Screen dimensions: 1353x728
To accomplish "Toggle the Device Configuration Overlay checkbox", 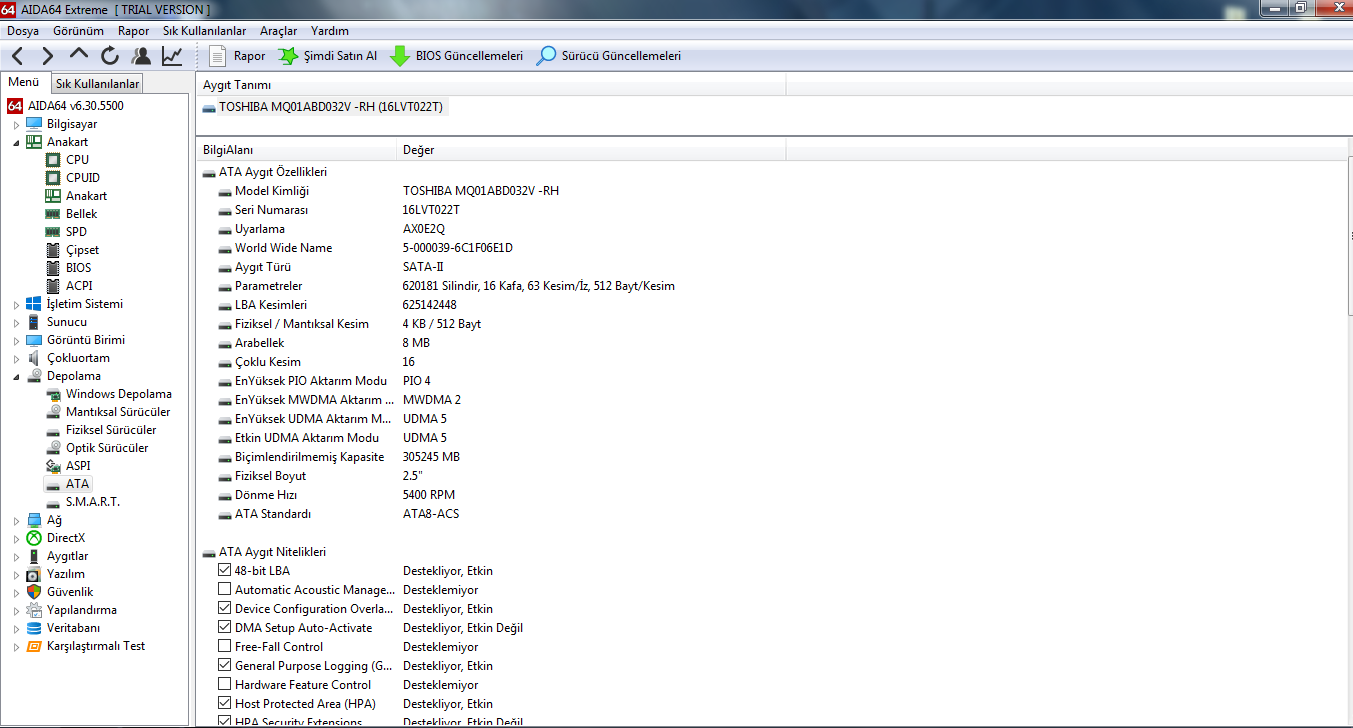I will tap(224, 609).
